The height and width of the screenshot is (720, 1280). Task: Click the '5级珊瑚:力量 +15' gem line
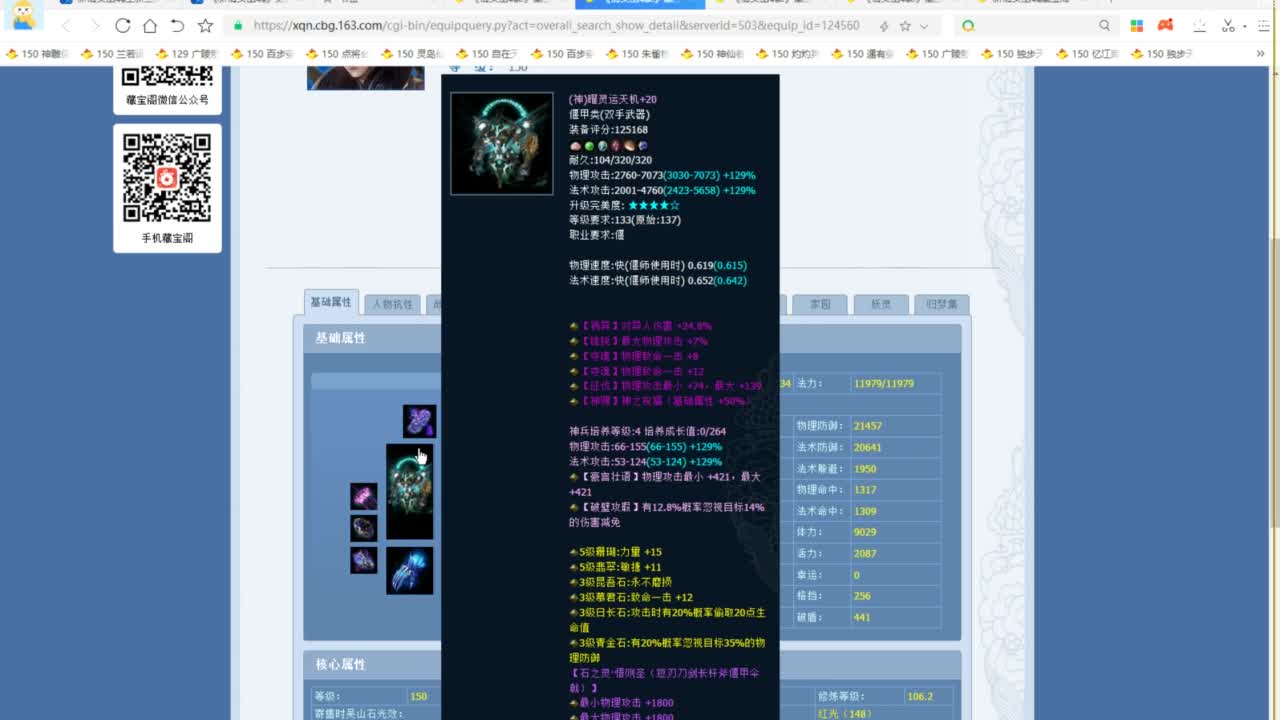click(x=616, y=552)
